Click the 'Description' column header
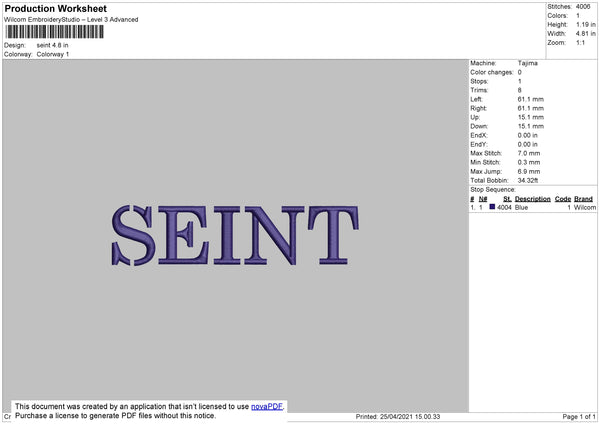600x424 pixels. (533, 199)
